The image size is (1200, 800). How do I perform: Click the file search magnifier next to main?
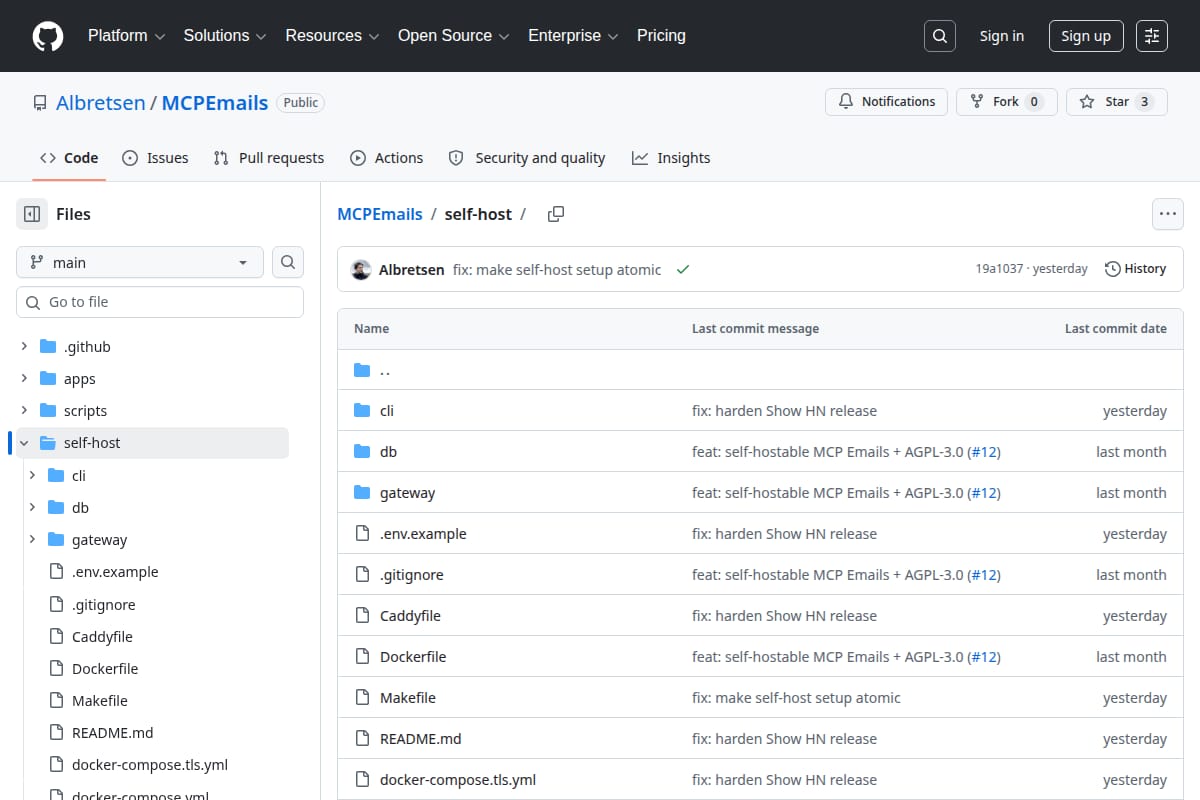[288, 262]
